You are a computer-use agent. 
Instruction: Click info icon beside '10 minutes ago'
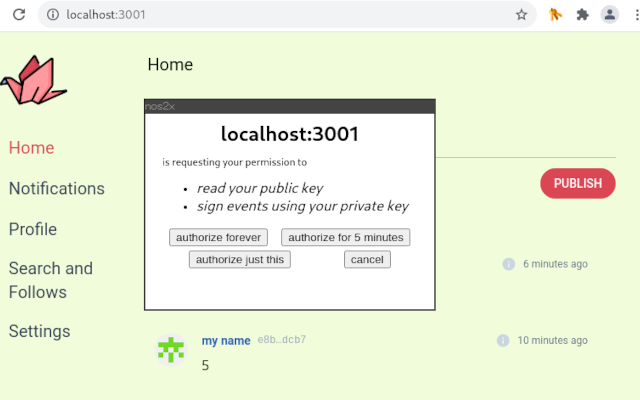[x=503, y=340]
